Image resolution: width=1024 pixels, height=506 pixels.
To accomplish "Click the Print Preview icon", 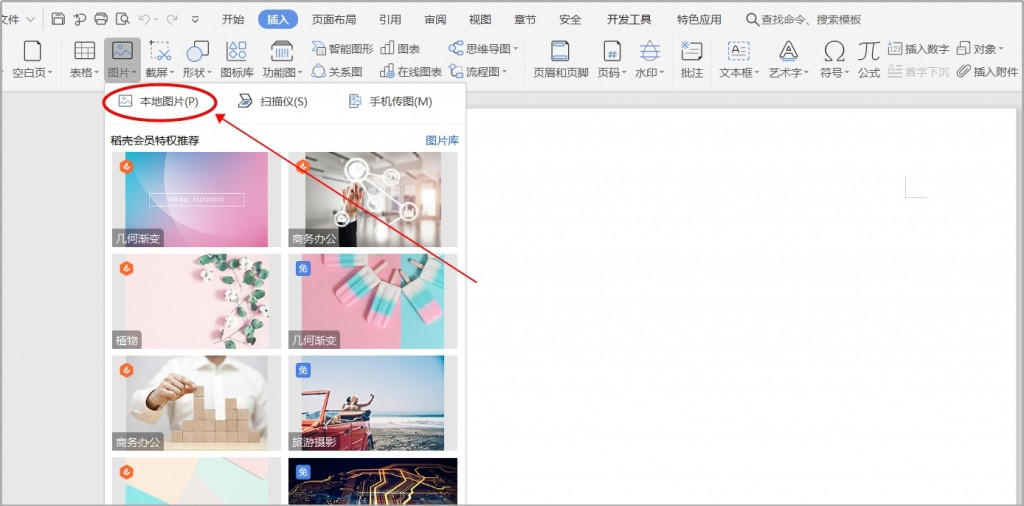I will pyautogui.click(x=122, y=19).
